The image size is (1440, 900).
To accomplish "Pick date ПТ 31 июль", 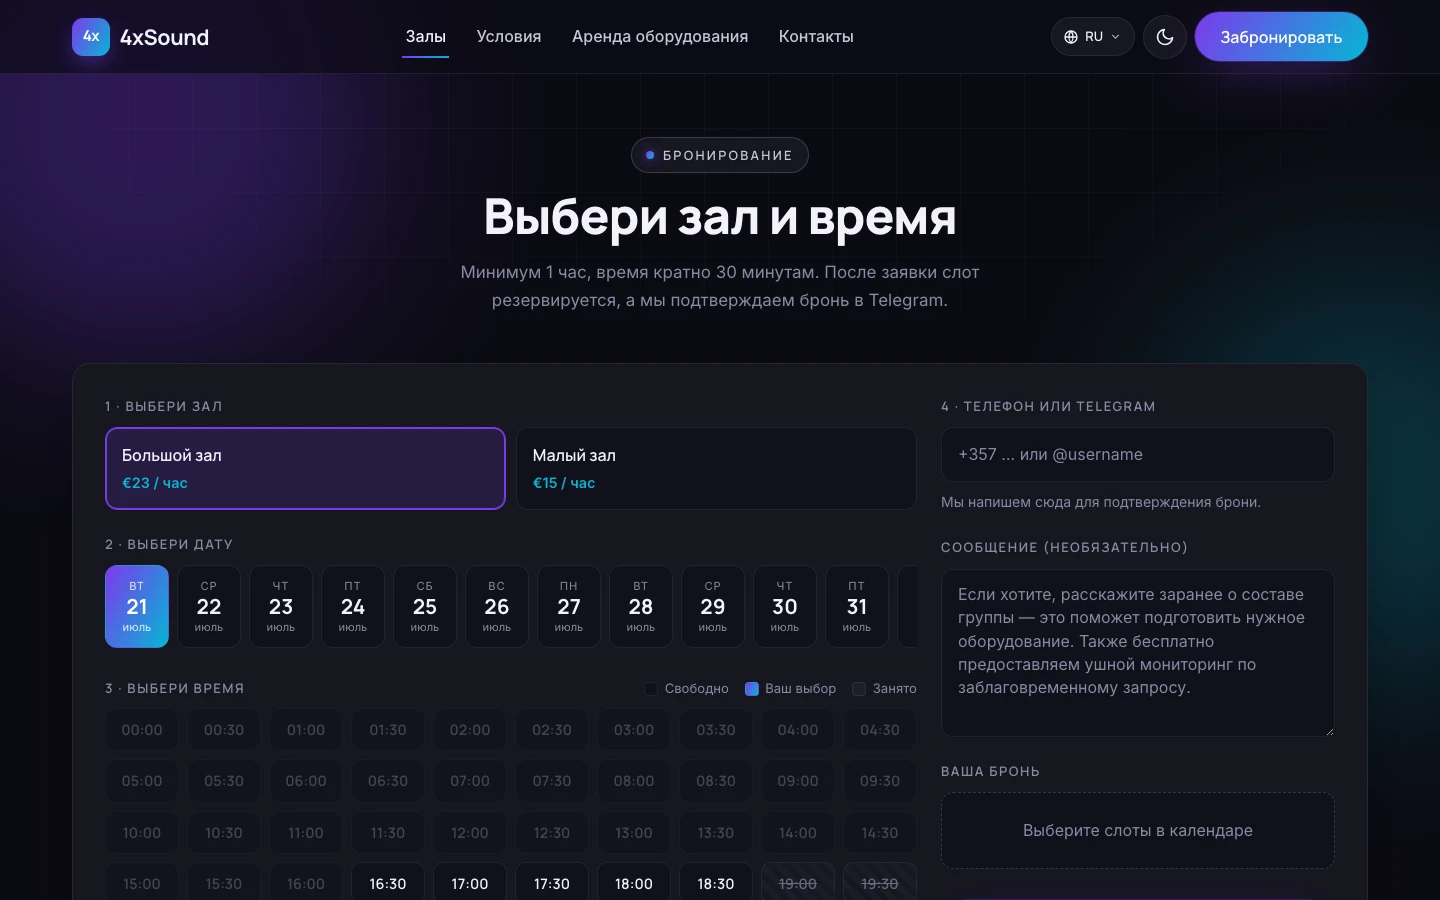I will [x=857, y=606].
